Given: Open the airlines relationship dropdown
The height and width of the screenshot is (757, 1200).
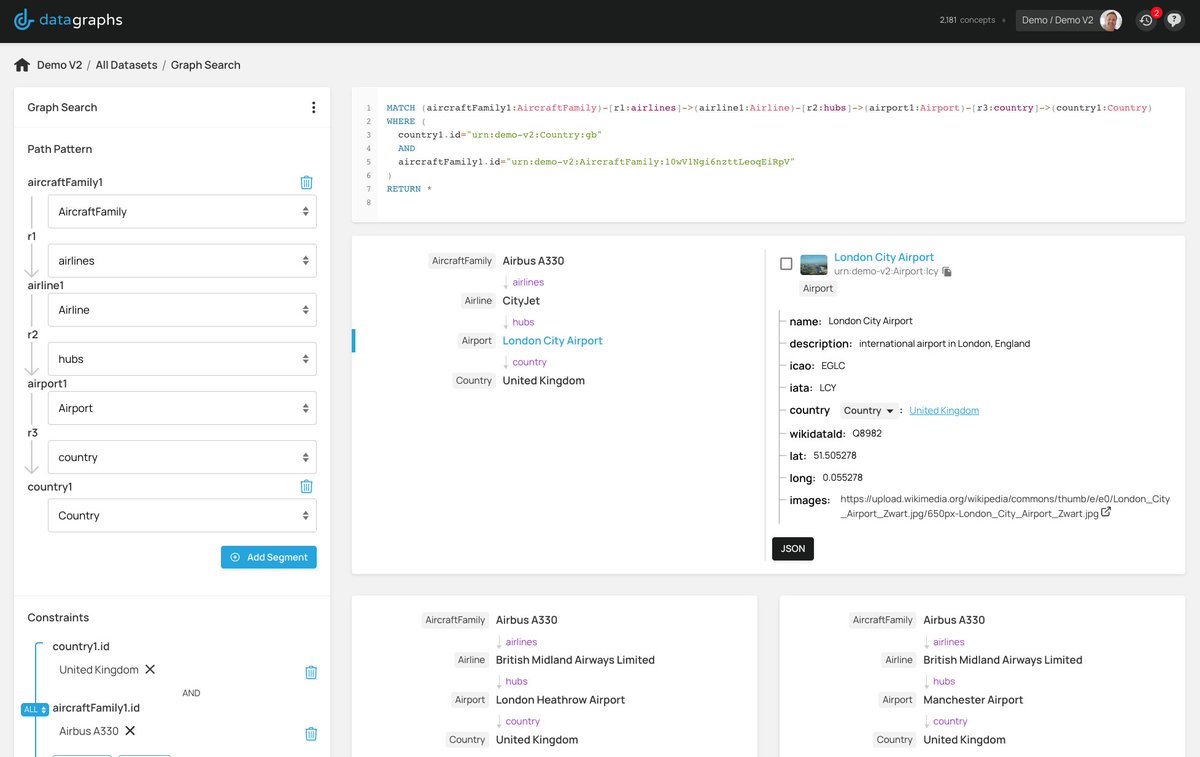Looking at the screenshot, I should tap(182, 261).
